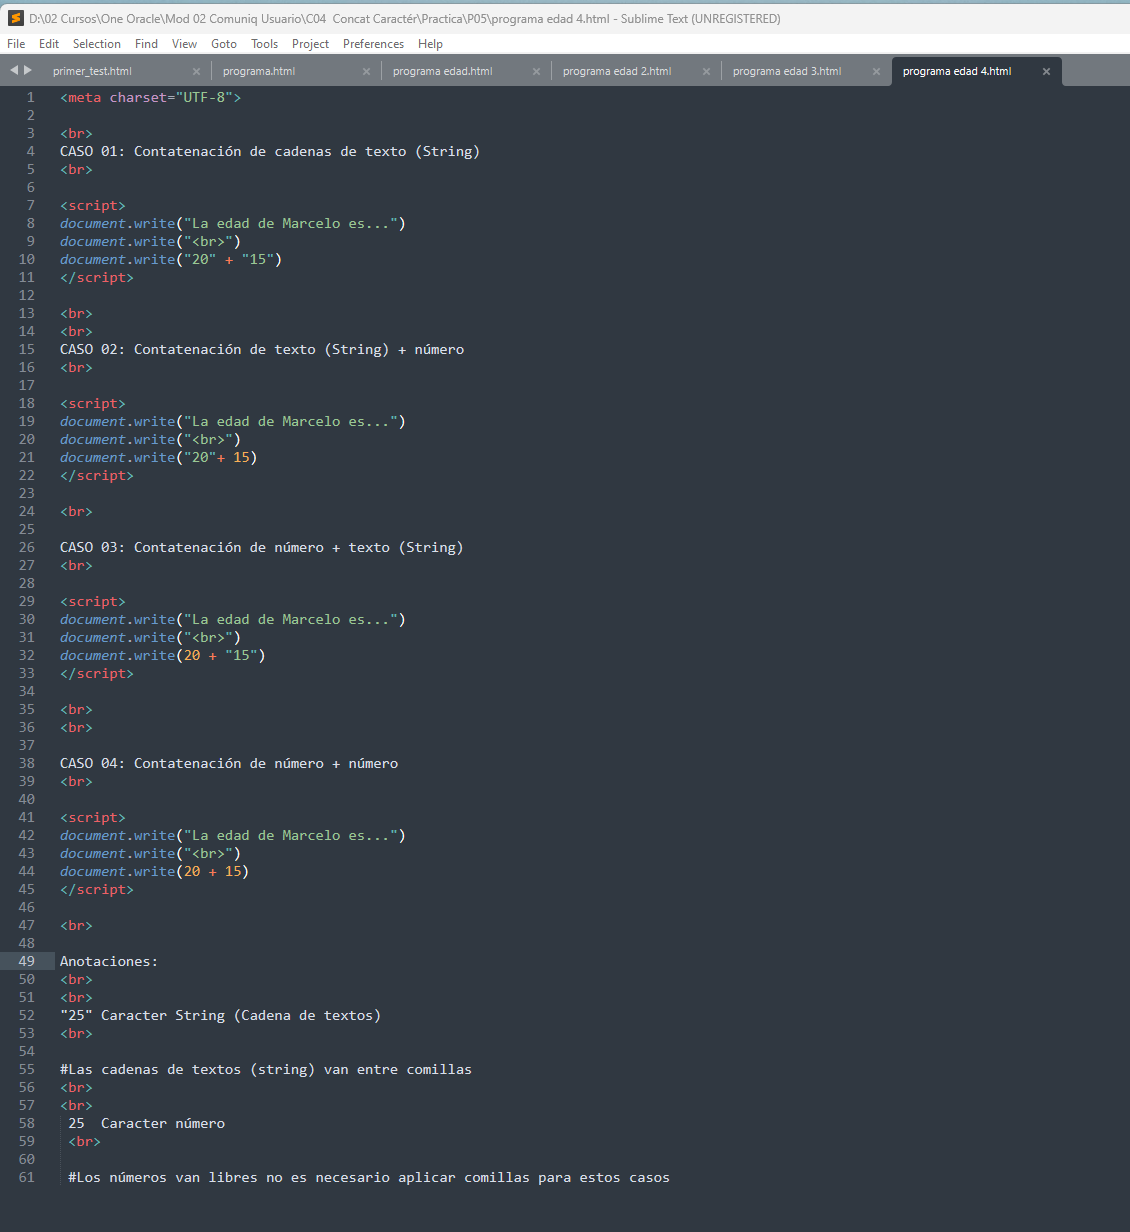Open the View menu

pyautogui.click(x=185, y=44)
